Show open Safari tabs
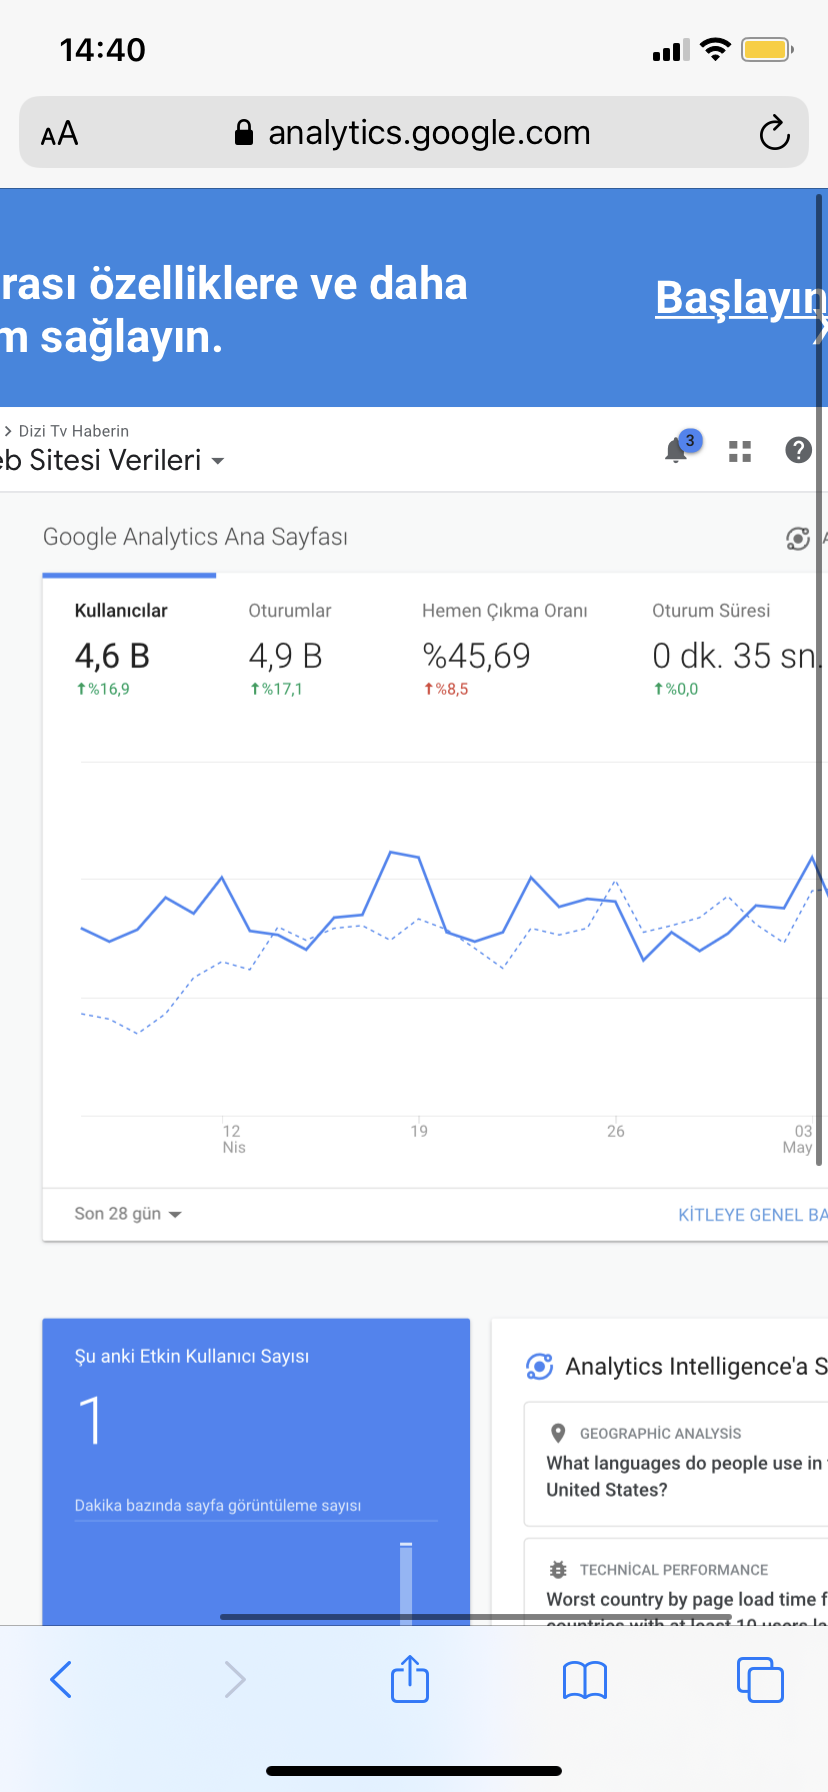 pyautogui.click(x=760, y=1680)
